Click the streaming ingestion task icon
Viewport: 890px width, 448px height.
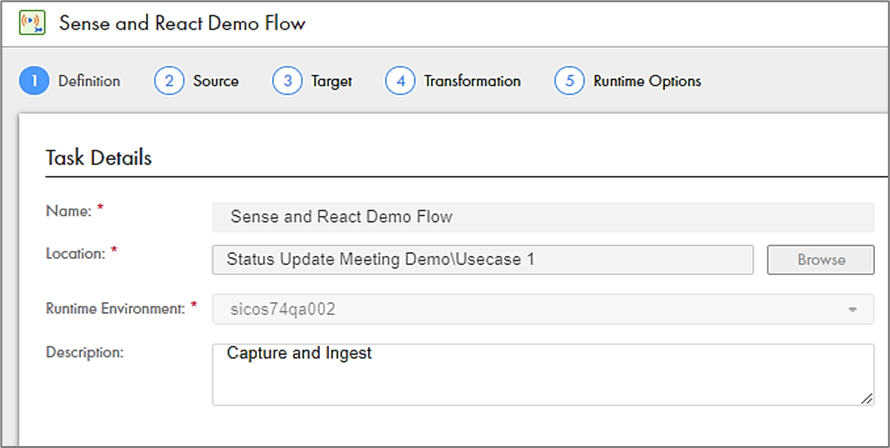(32, 22)
